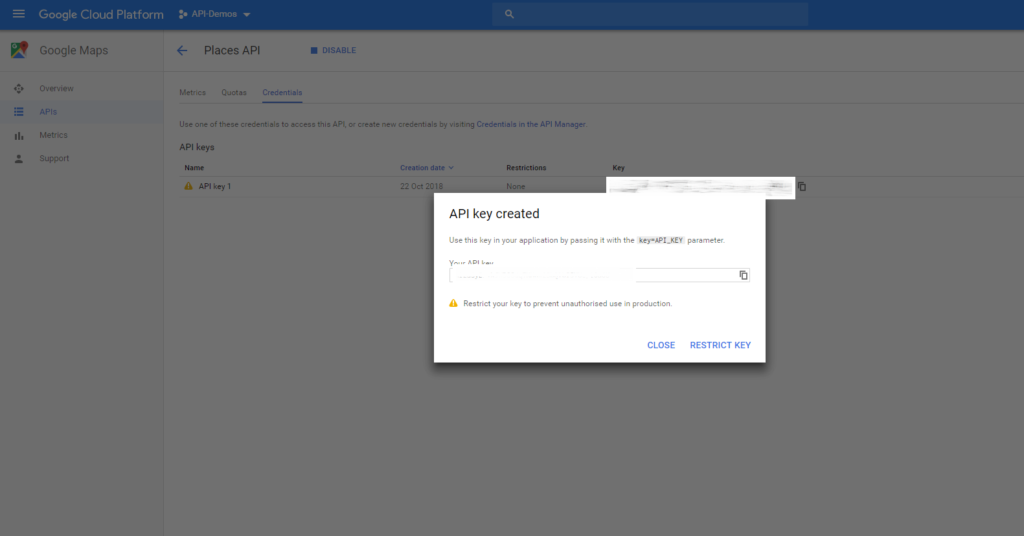
Task: Click the Overview sidebar icon
Action: [19, 89]
